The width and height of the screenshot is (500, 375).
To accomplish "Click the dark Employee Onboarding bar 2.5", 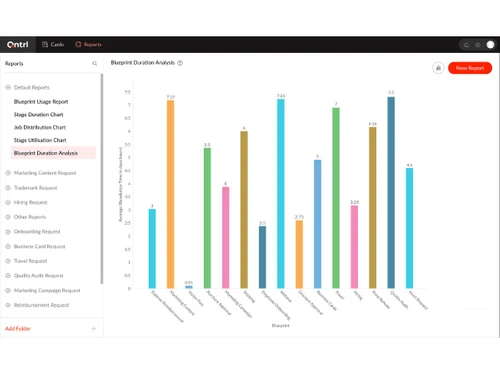I will coord(262,257).
